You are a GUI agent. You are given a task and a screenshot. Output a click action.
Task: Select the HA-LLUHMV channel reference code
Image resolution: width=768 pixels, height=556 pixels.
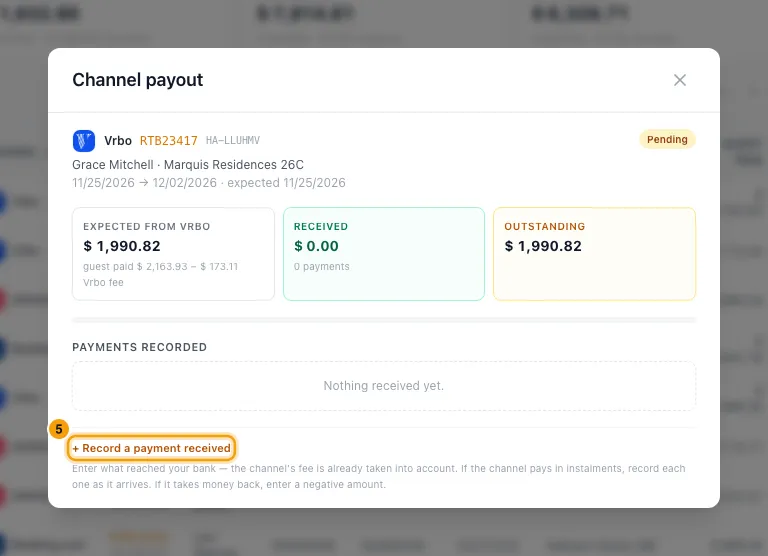pyautogui.click(x=233, y=141)
